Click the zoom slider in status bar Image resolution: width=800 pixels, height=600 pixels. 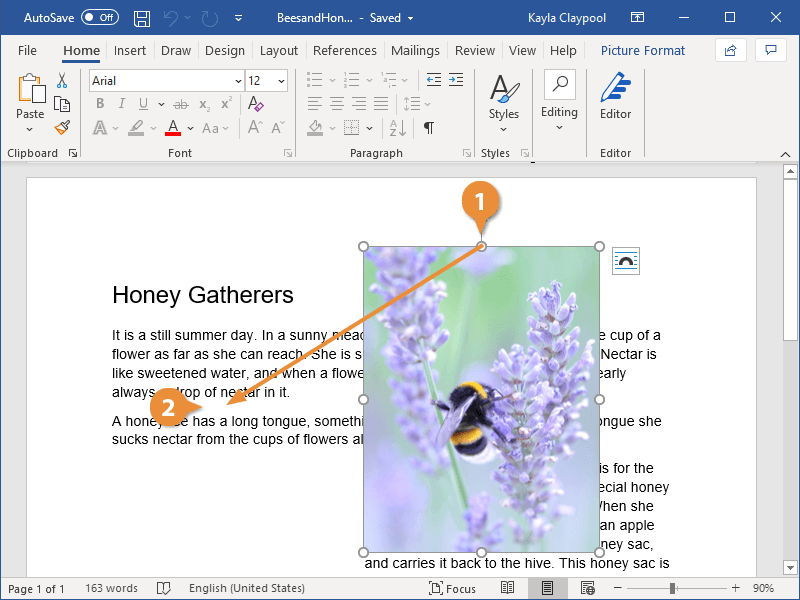coord(673,589)
